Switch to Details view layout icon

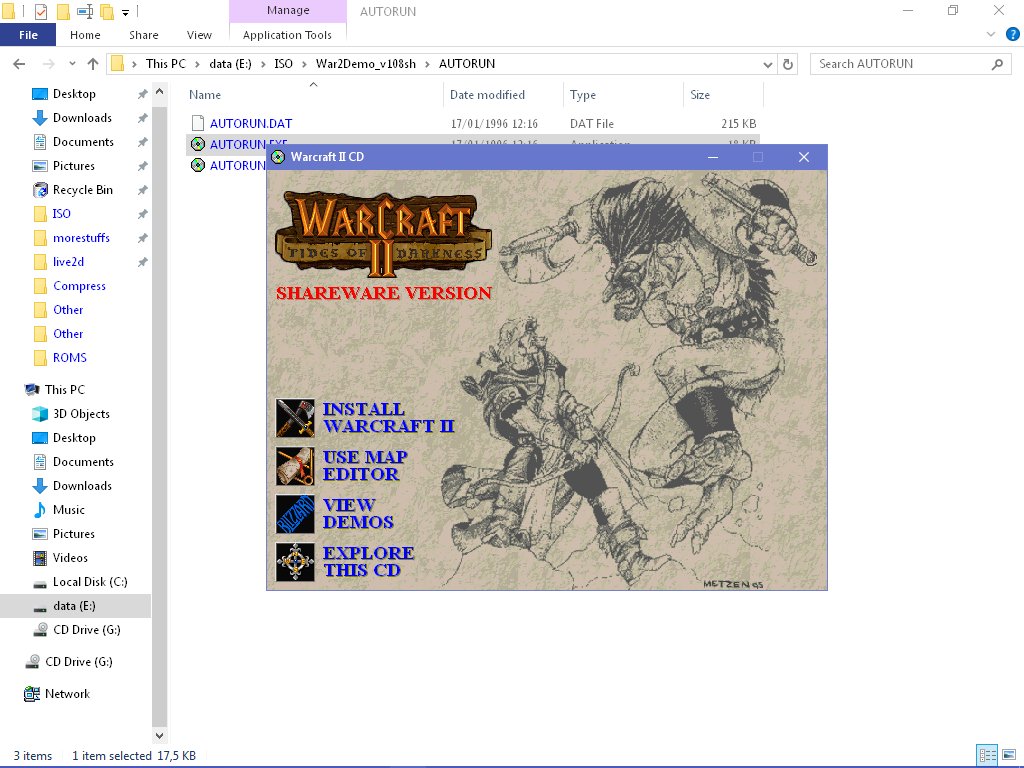click(987, 755)
